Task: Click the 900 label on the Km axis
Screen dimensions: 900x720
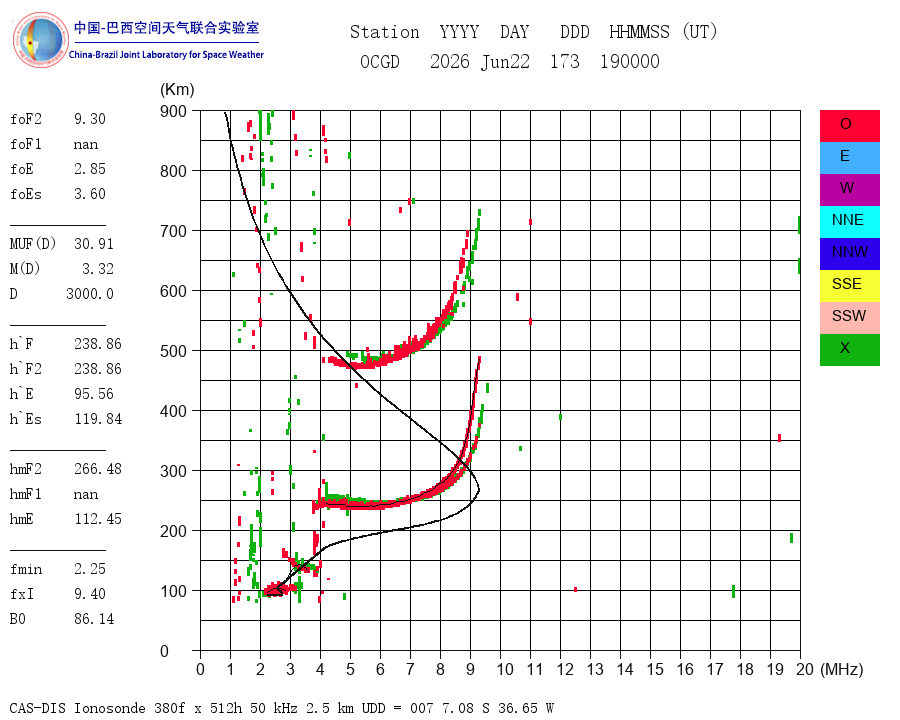Action: 173,111
